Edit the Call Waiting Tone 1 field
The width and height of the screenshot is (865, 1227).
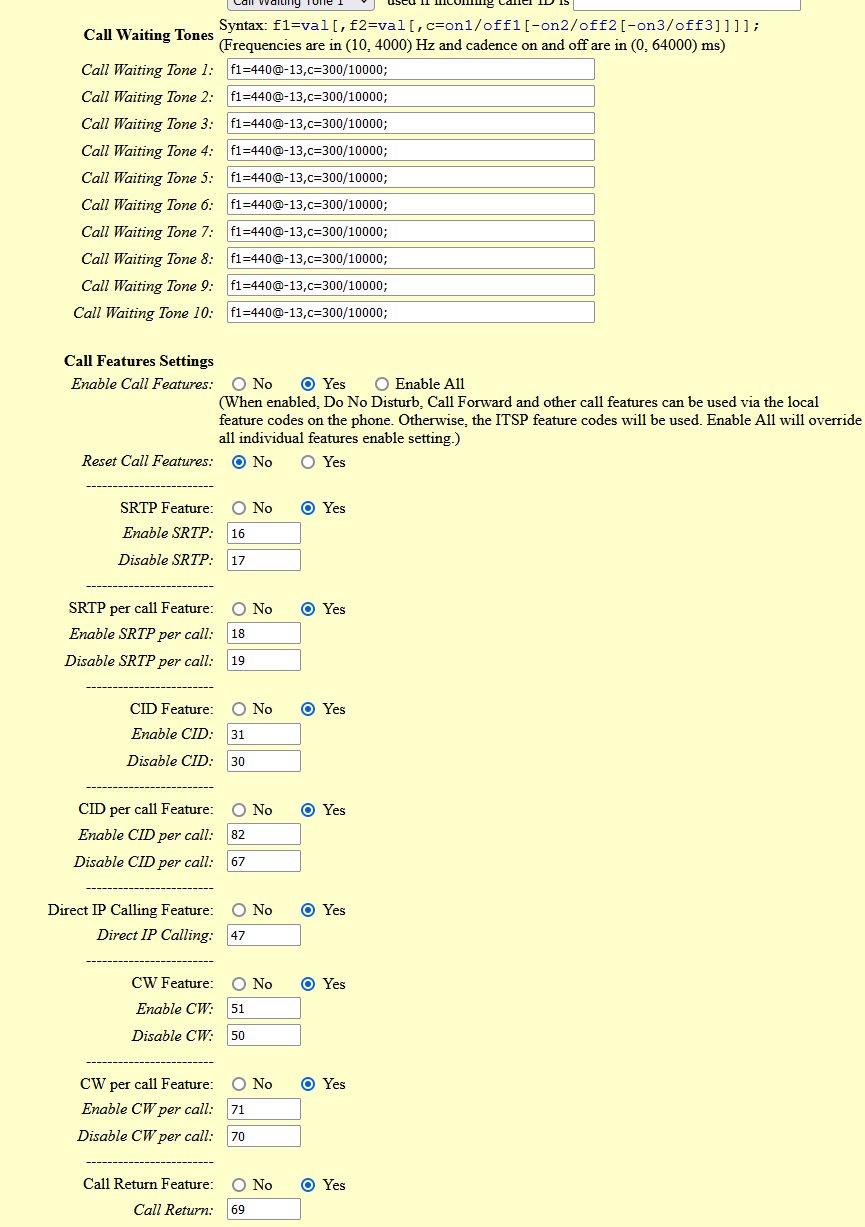411,70
